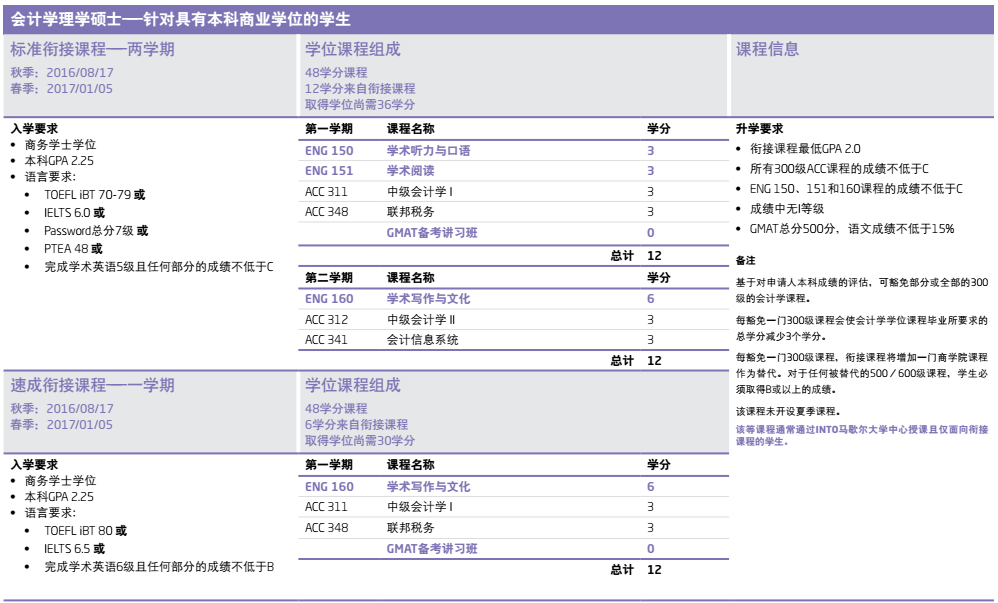Image resolution: width=998 pixels, height=603 pixels.
Task: Click the 学术听力与口语 course name
Action: click(x=428, y=151)
